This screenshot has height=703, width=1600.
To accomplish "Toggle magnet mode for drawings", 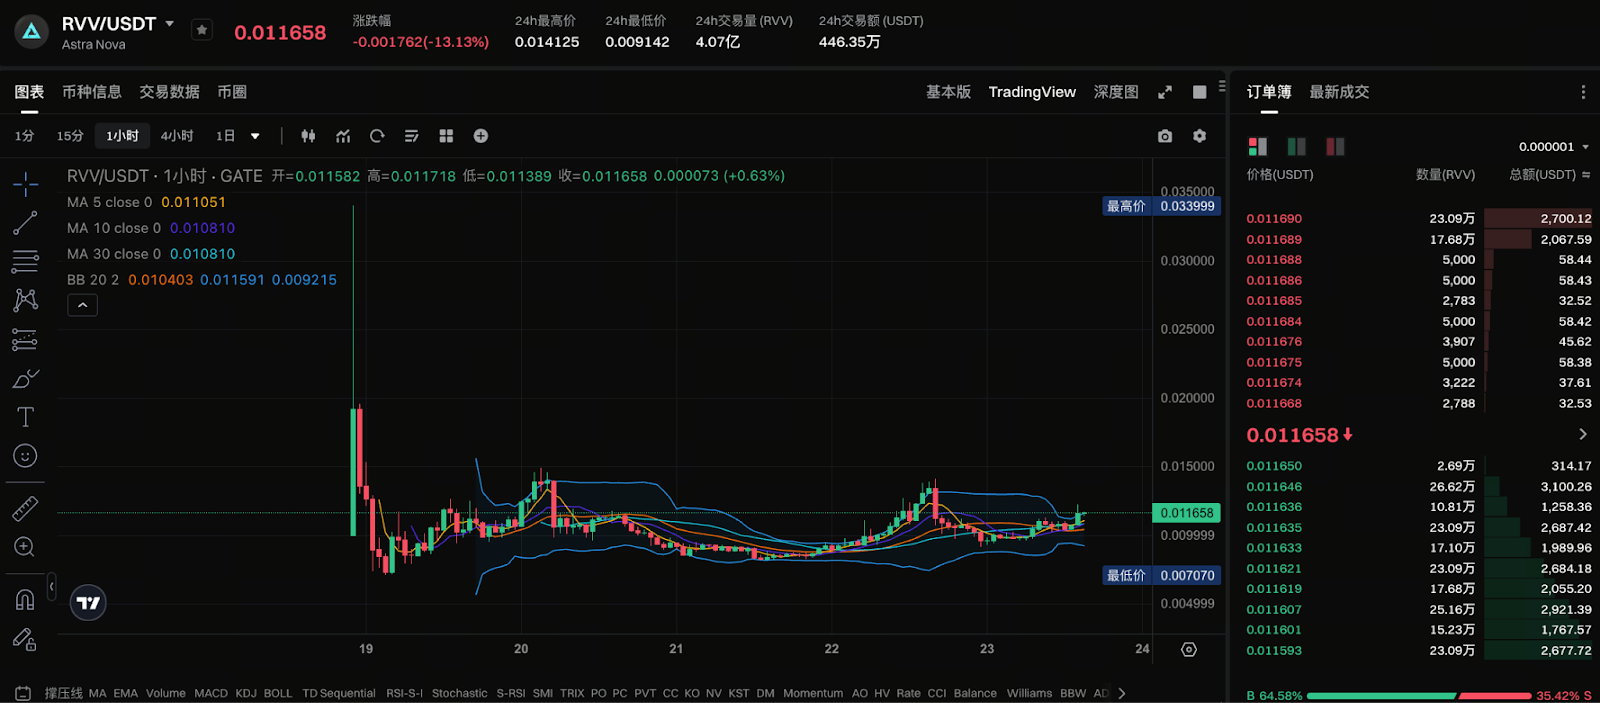I will [25, 600].
